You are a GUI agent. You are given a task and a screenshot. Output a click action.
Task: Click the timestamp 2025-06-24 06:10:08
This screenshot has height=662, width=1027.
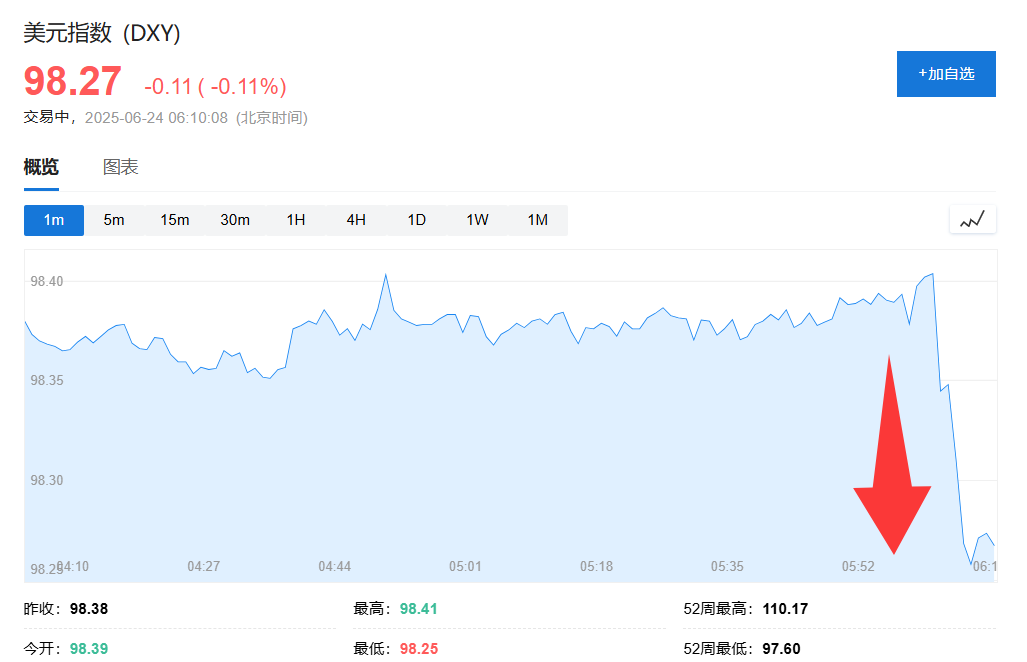point(157,118)
